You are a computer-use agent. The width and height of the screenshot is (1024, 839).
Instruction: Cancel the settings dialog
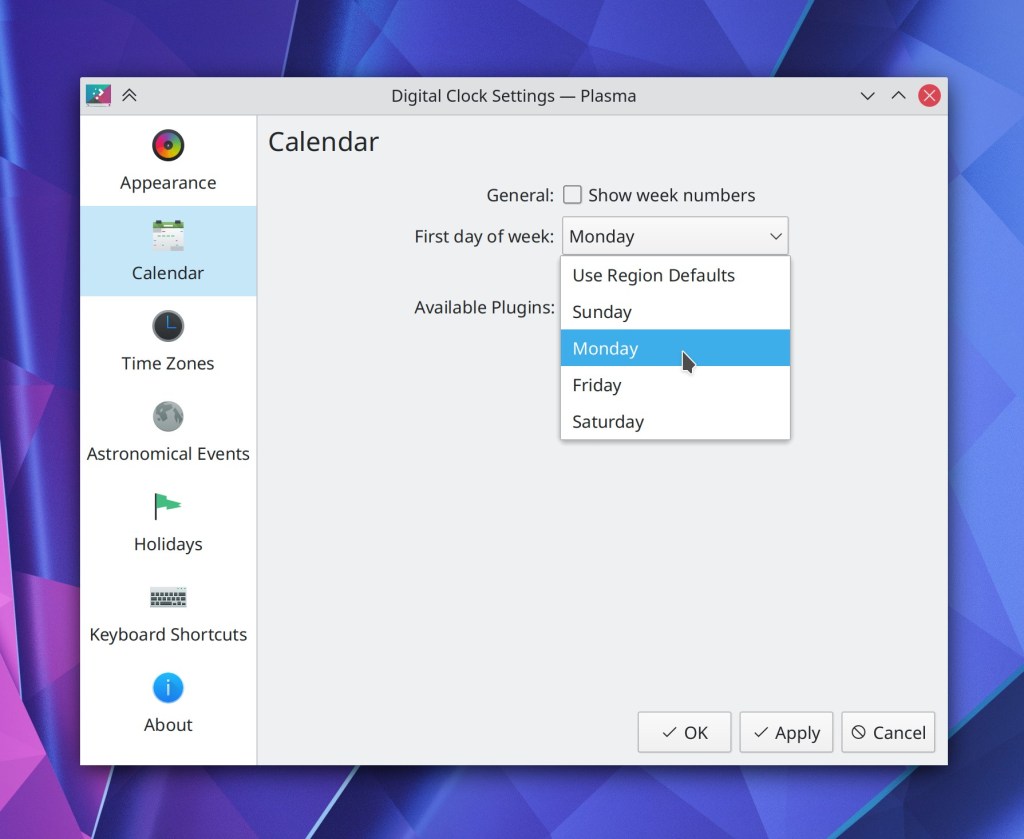pyautogui.click(x=888, y=733)
